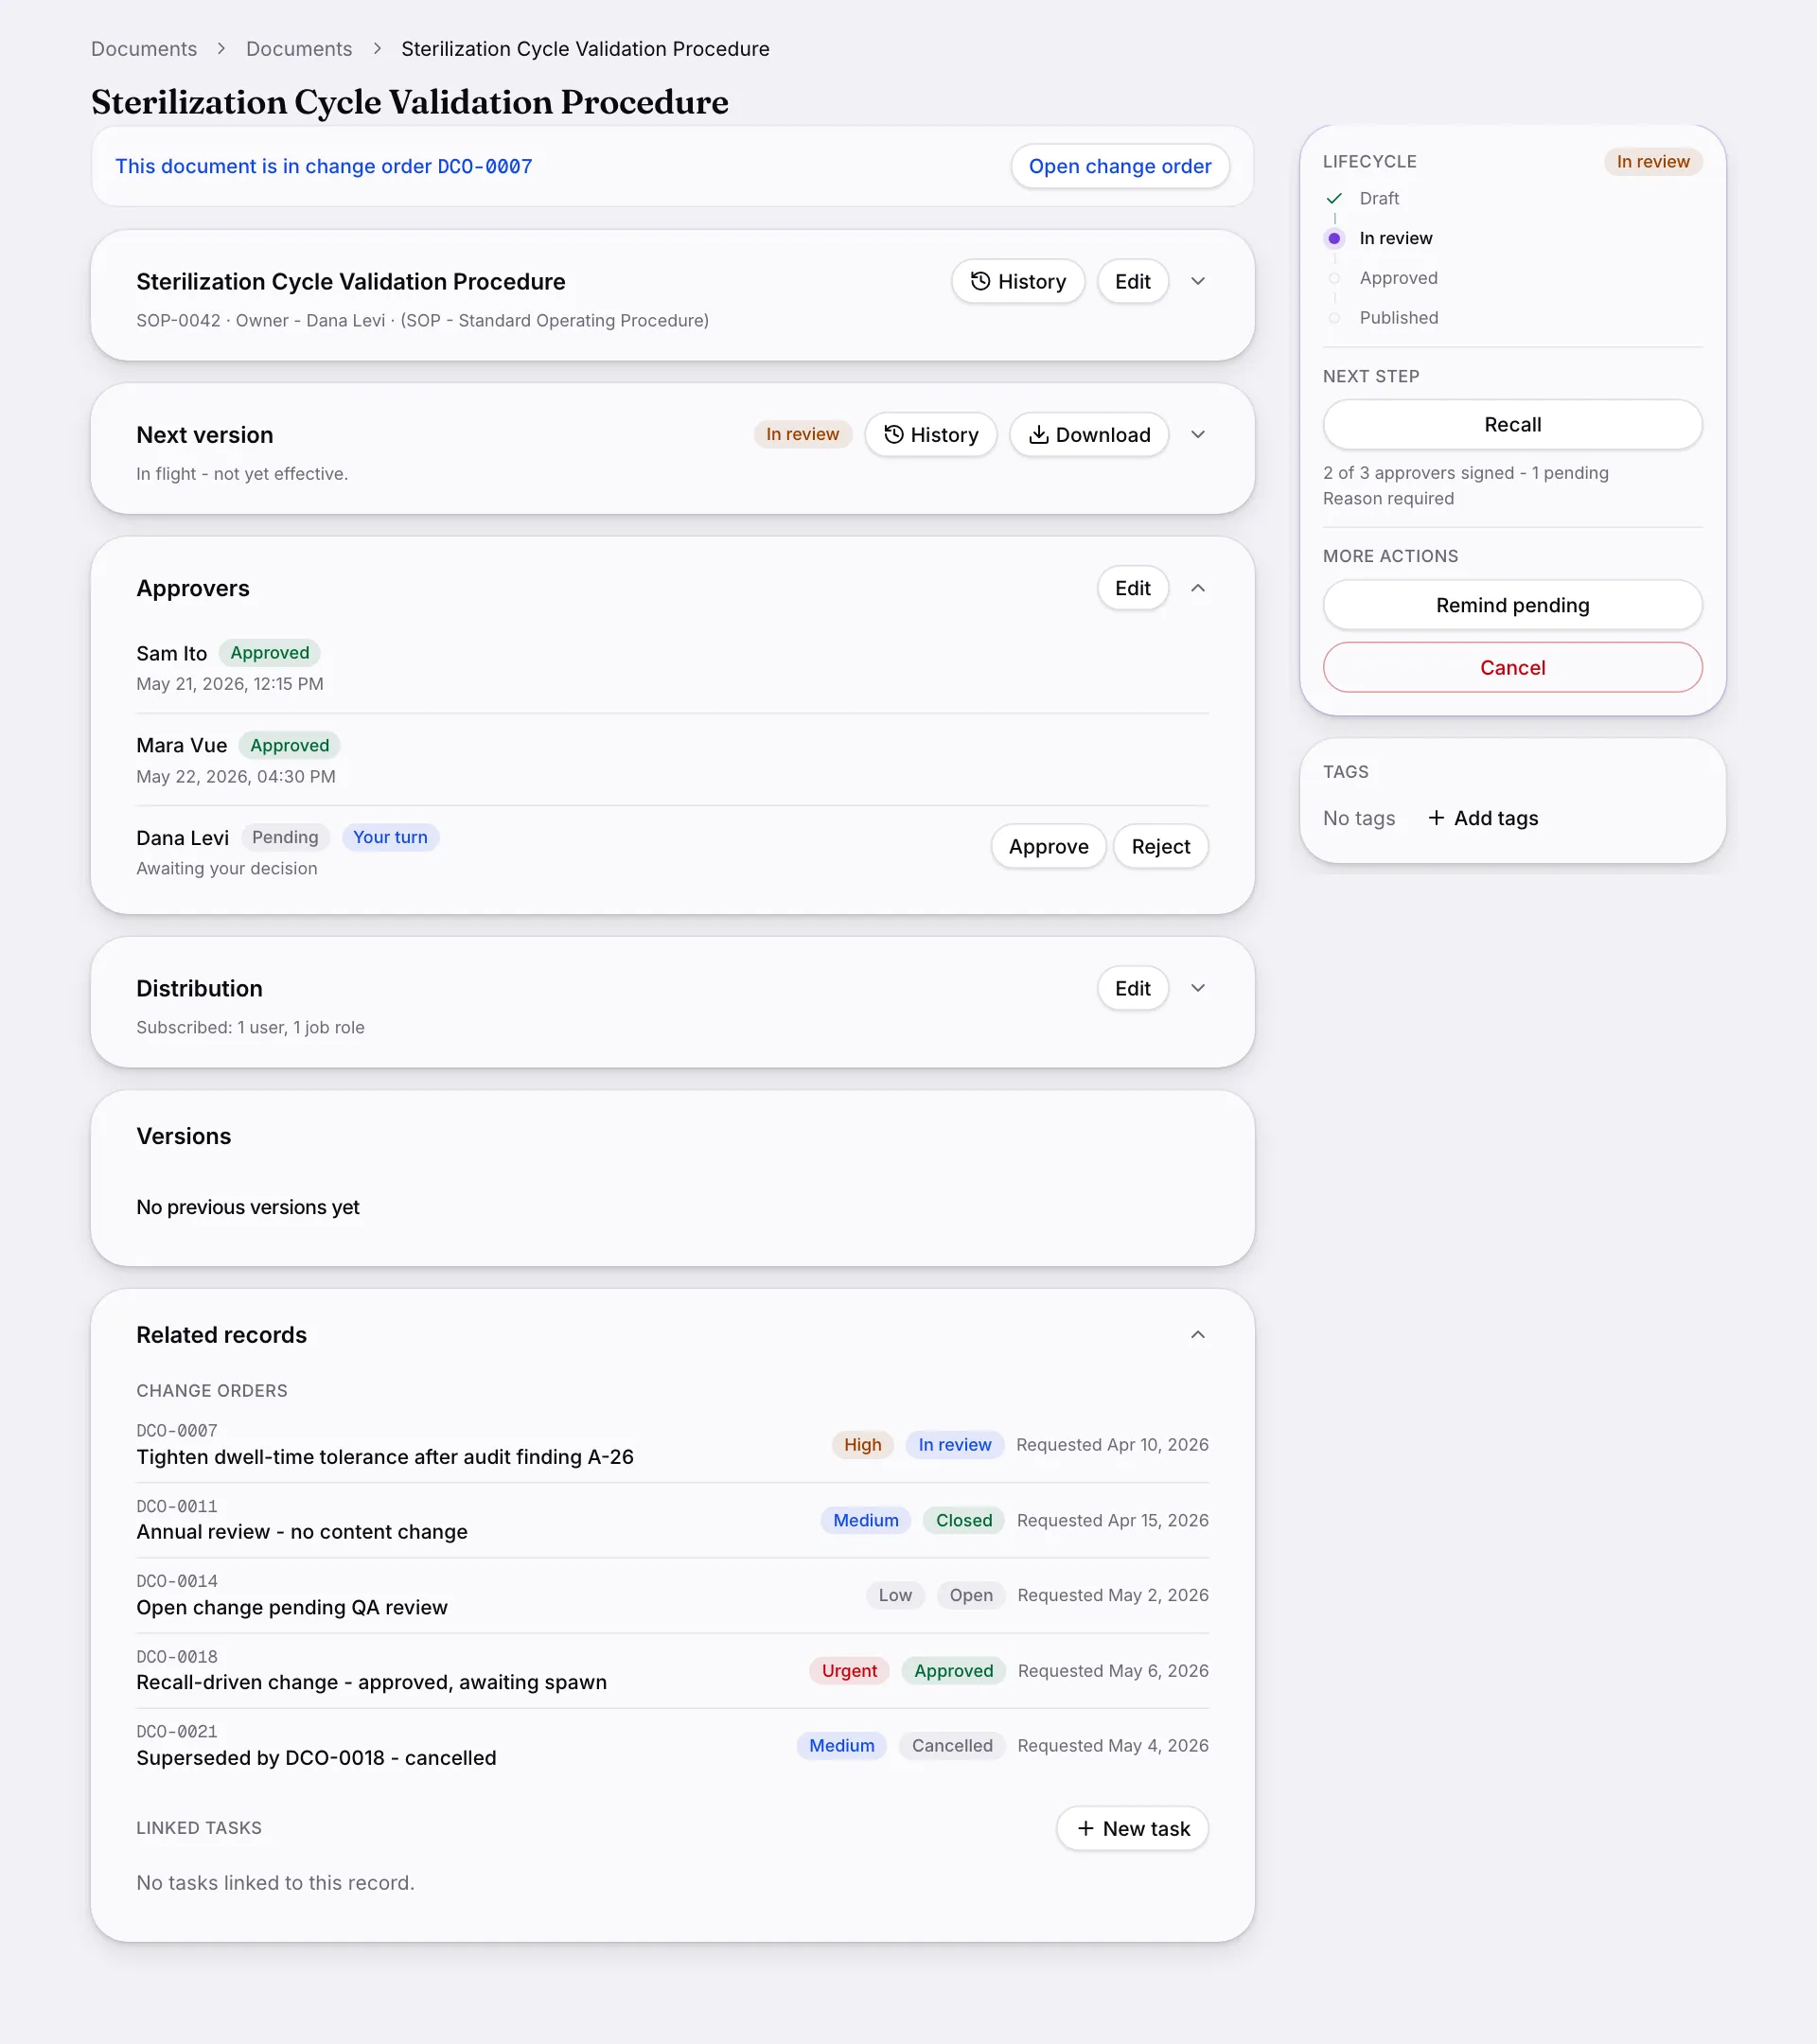Click the In review badge in Next version card
1817x2044 pixels.
coord(802,434)
